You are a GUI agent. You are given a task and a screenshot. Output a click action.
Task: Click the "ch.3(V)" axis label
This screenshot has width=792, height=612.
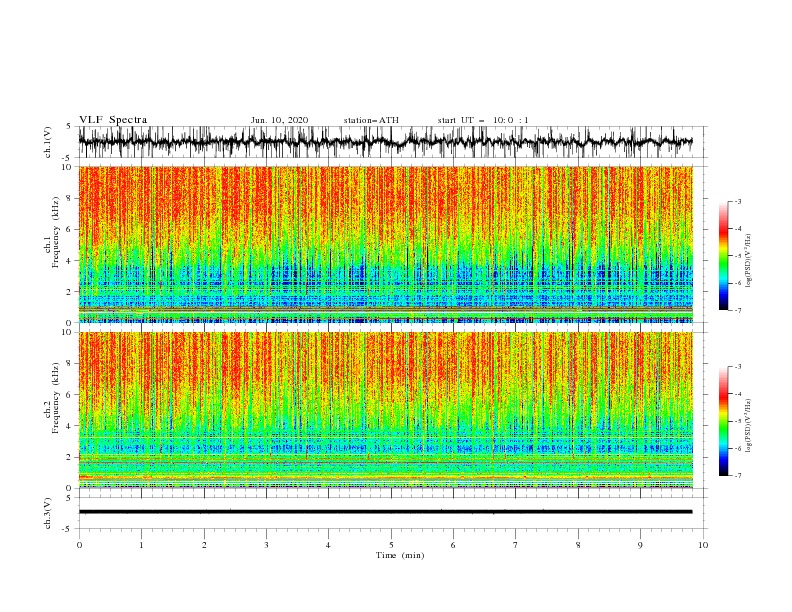click(48, 513)
